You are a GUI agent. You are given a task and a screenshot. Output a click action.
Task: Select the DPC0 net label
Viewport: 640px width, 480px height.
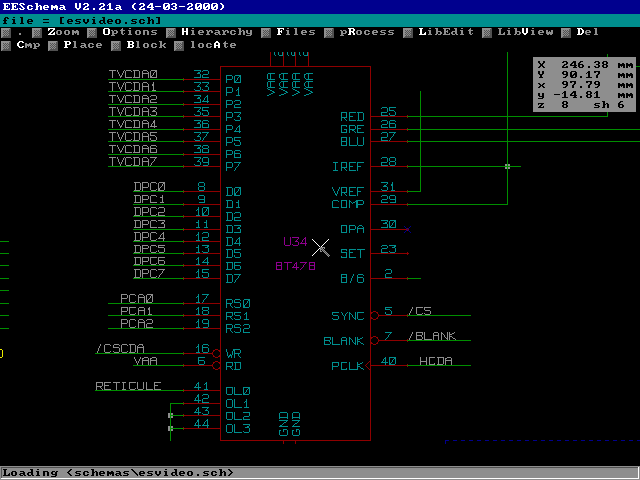pyautogui.click(x=149, y=187)
